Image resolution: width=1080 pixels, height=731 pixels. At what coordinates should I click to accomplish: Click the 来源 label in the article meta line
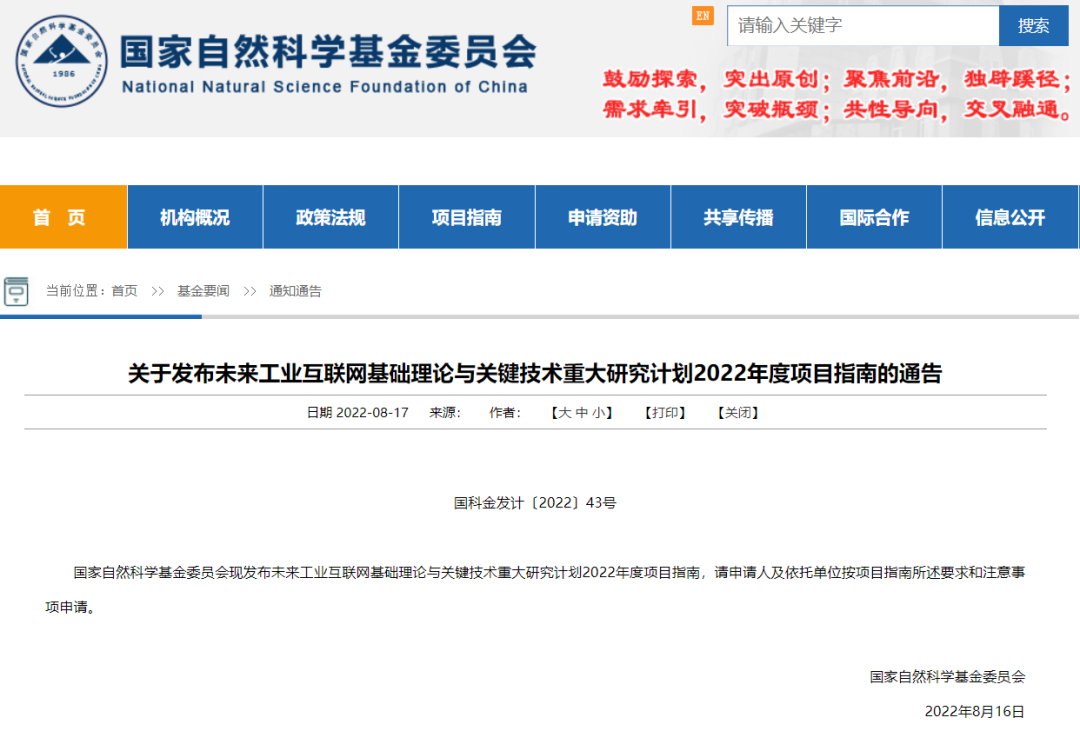(444, 413)
